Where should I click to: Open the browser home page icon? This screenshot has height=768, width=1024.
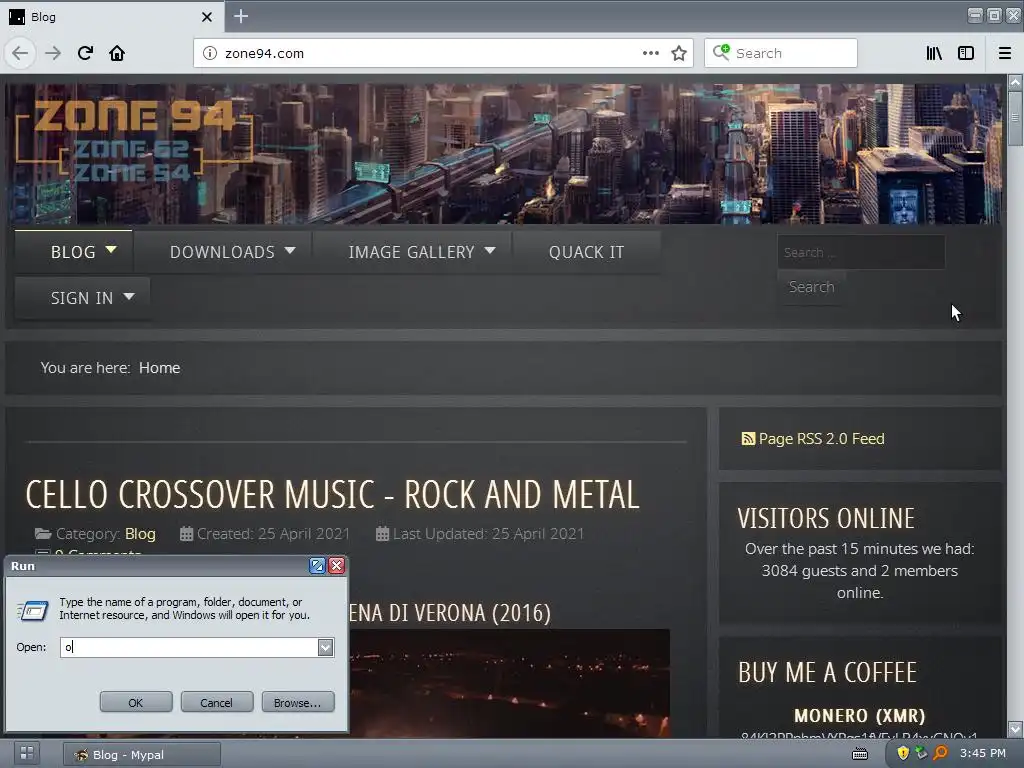[x=117, y=53]
